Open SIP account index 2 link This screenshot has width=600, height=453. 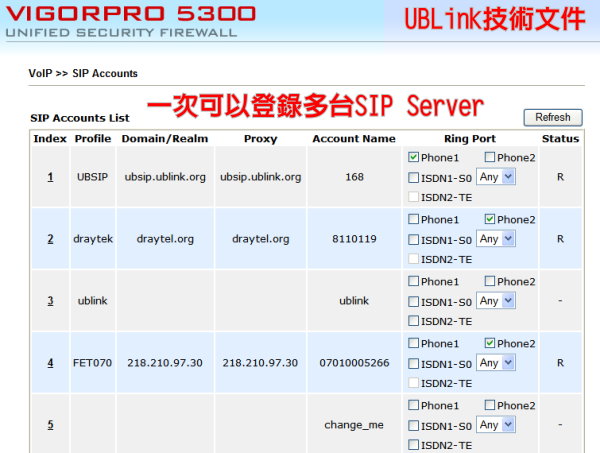click(x=50, y=239)
